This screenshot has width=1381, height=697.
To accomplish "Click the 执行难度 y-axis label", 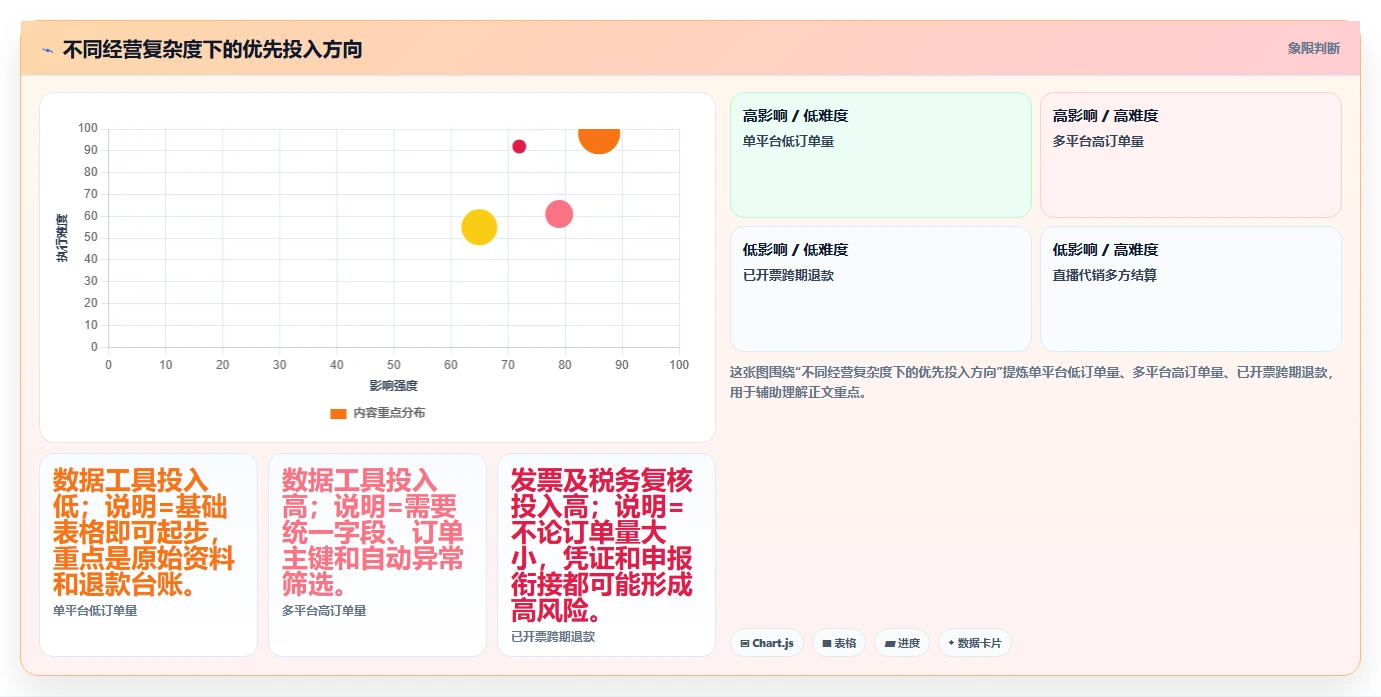I will (62, 238).
